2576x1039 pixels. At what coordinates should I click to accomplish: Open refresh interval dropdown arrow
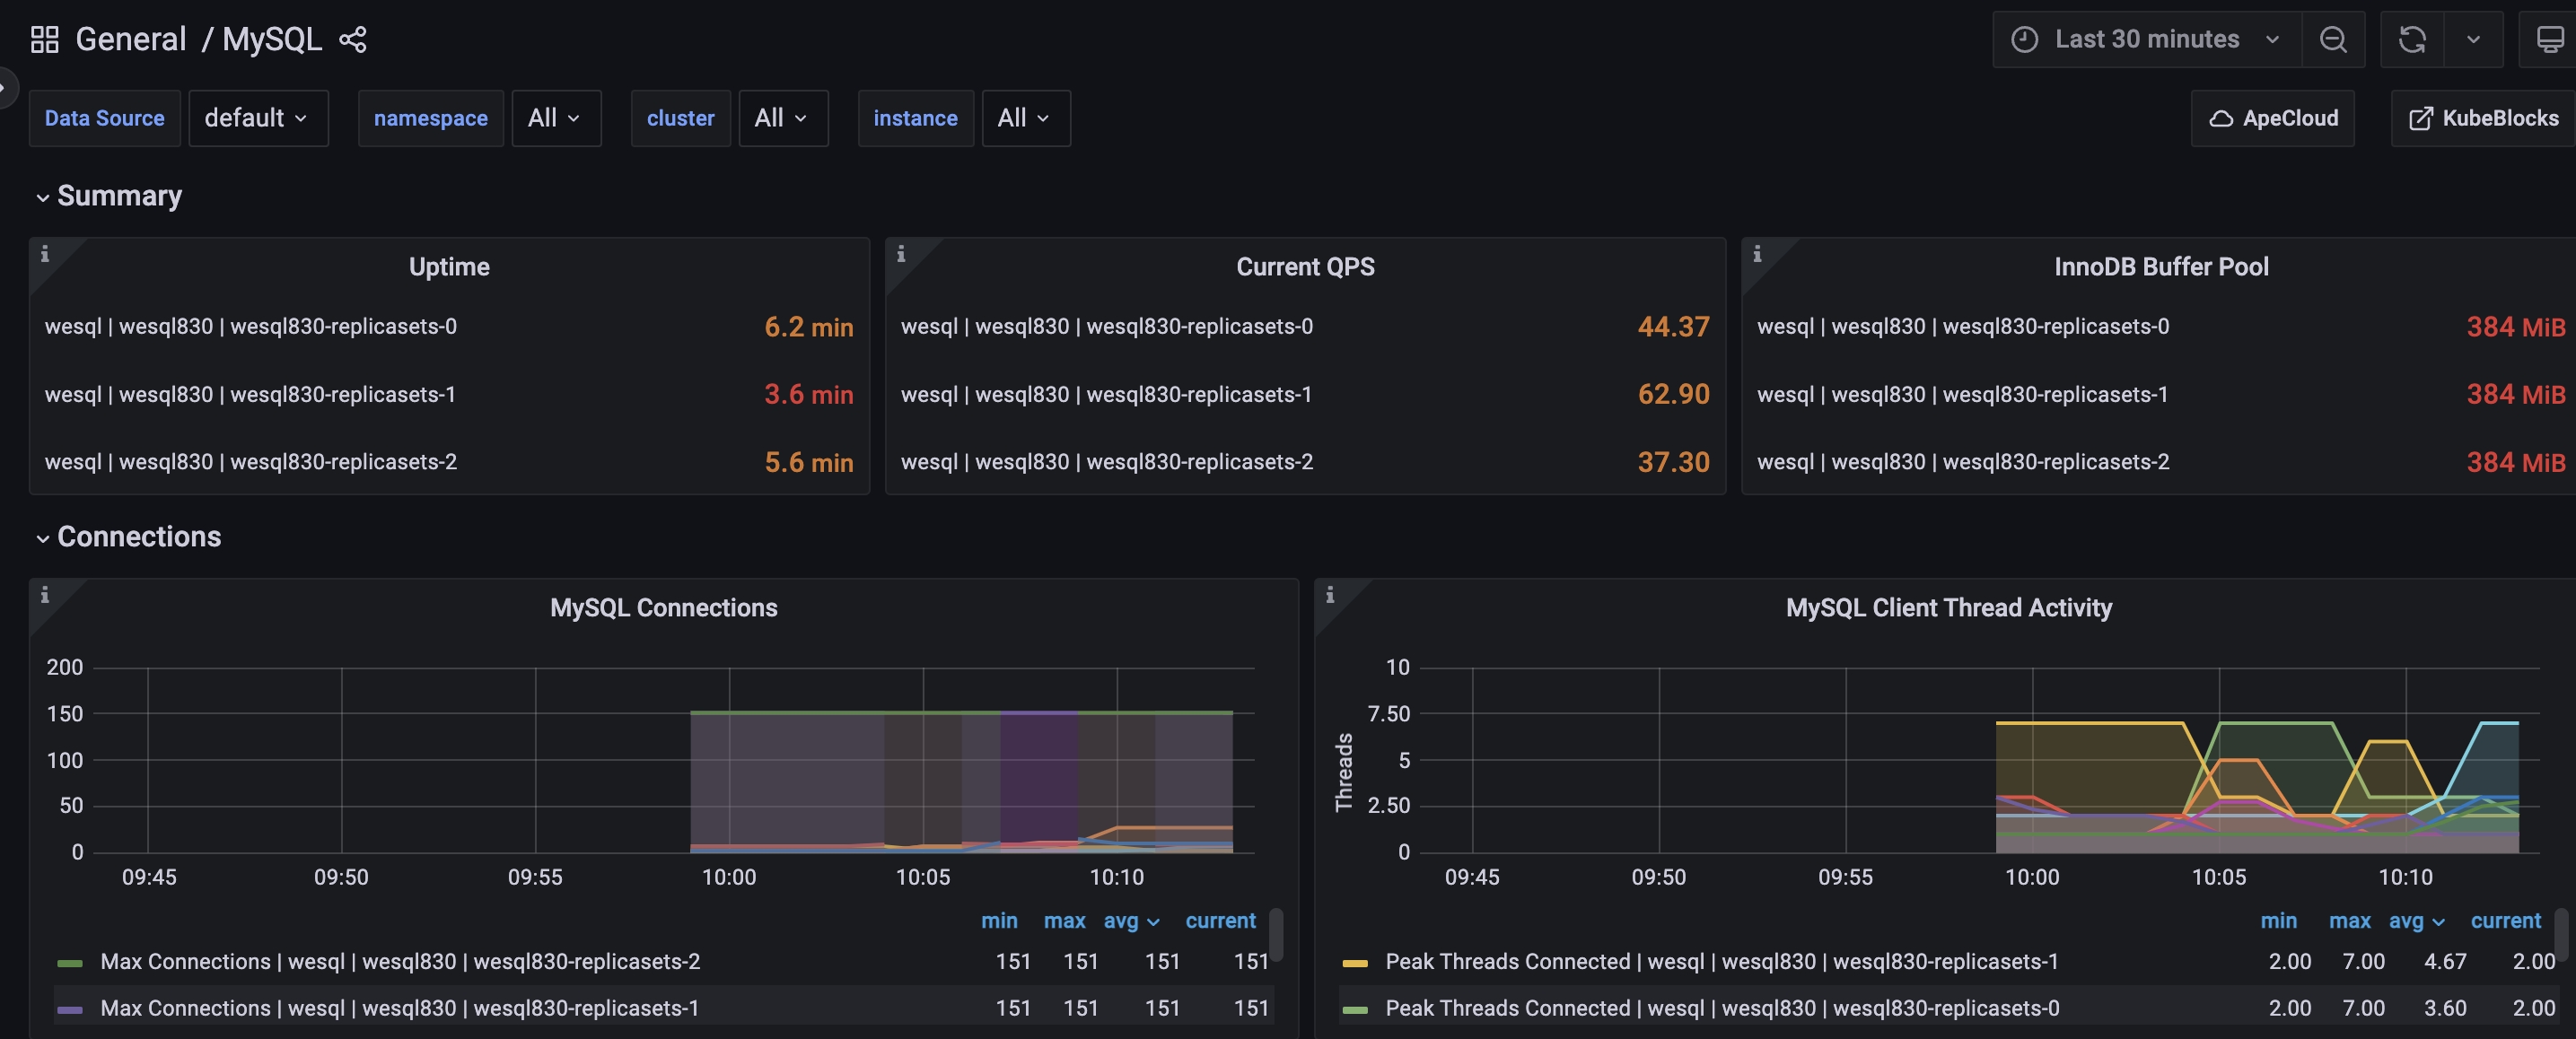click(x=2473, y=40)
